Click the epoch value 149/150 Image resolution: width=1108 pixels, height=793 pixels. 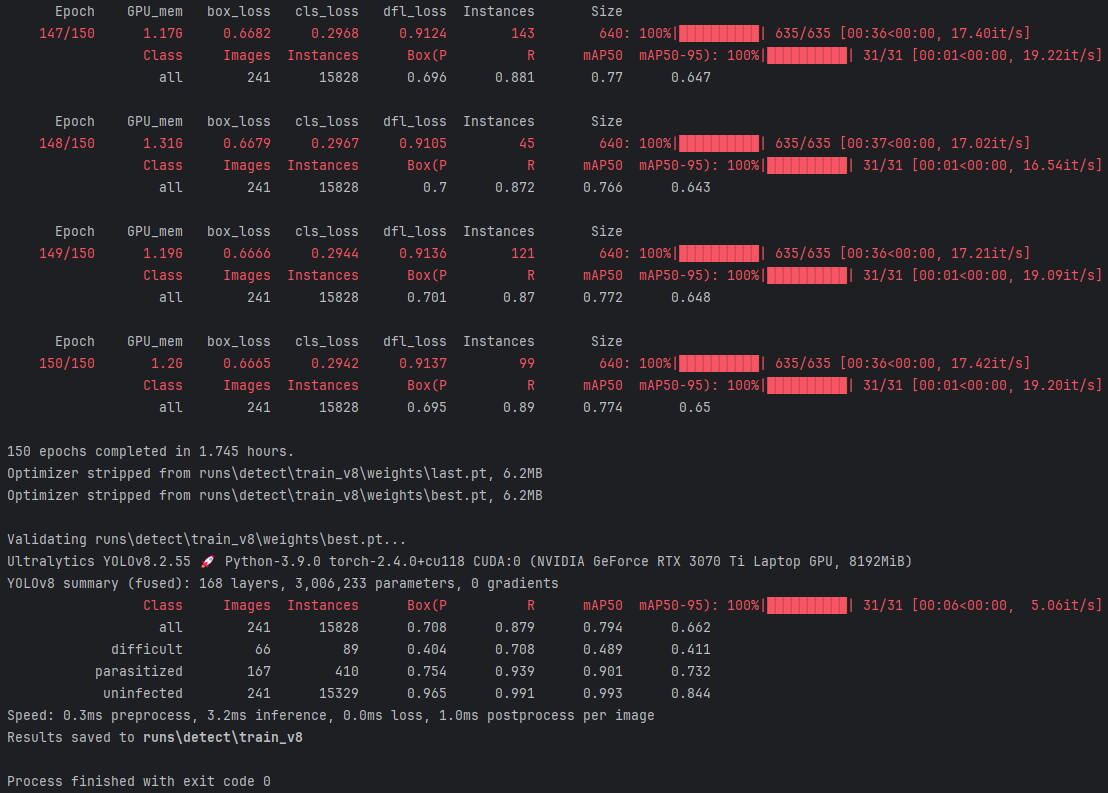point(66,254)
